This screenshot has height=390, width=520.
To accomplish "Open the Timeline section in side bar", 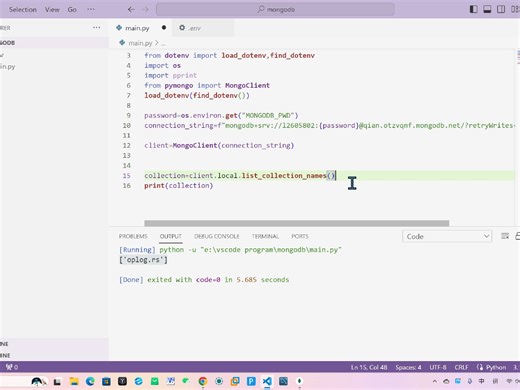I will [53, 355].
